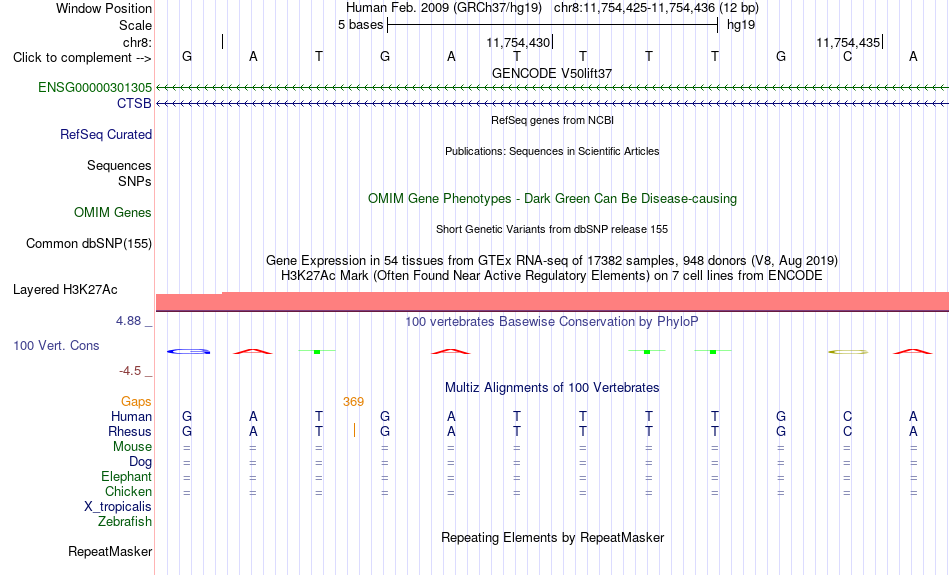Click the Layered H3K27Ac track label
950x575 pixels.
tap(65, 290)
